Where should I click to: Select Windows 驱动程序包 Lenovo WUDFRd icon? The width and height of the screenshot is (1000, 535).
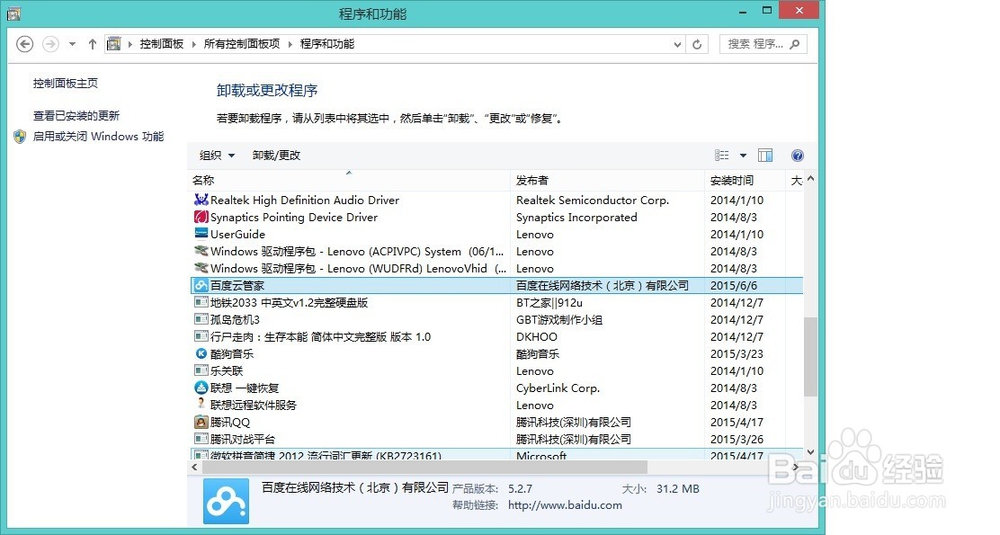(201, 268)
